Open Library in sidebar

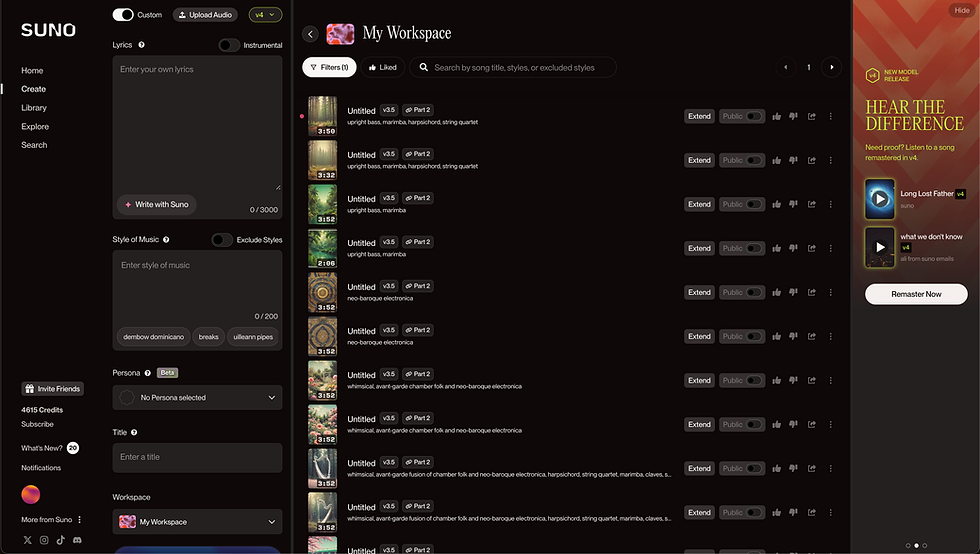click(x=34, y=108)
